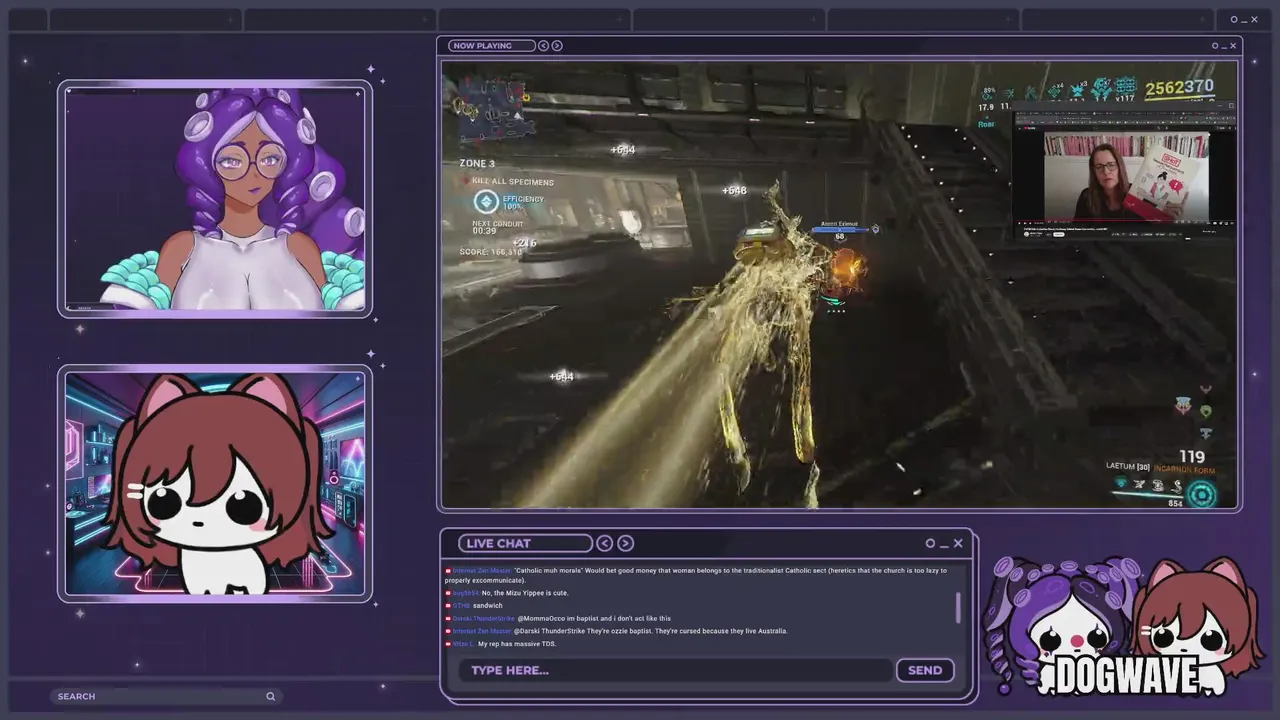Click the Live Chat scrollbar thumb

coord(958,607)
